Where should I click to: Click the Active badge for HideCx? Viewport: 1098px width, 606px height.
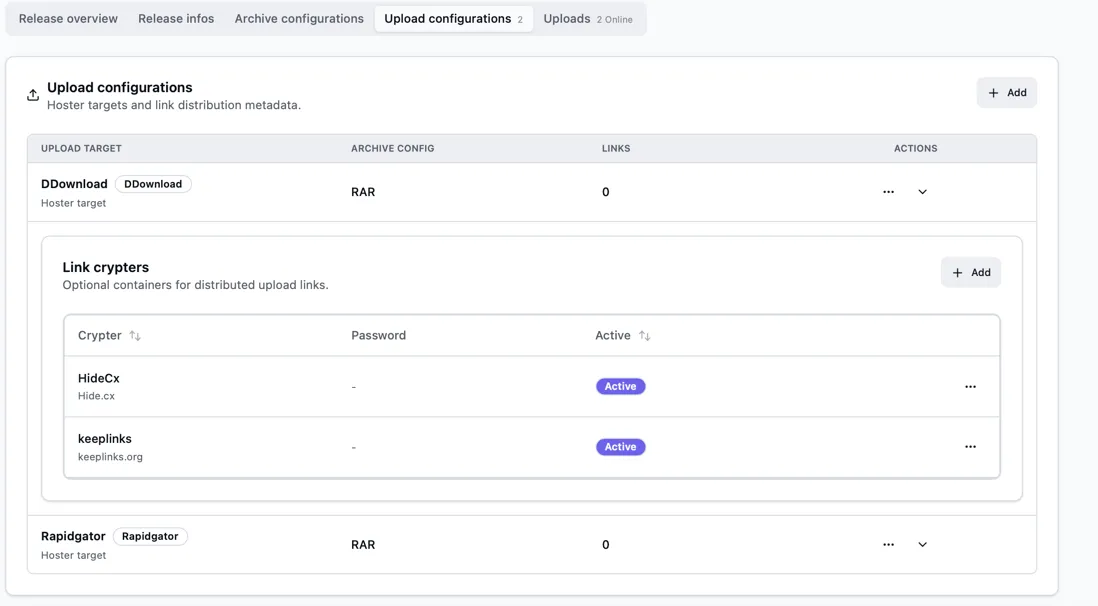click(x=620, y=387)
